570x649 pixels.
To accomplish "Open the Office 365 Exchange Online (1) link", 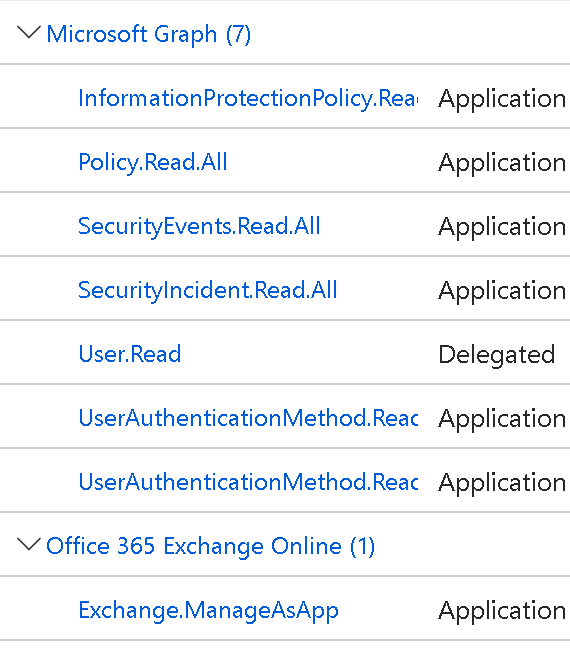I will pos(211,546).
